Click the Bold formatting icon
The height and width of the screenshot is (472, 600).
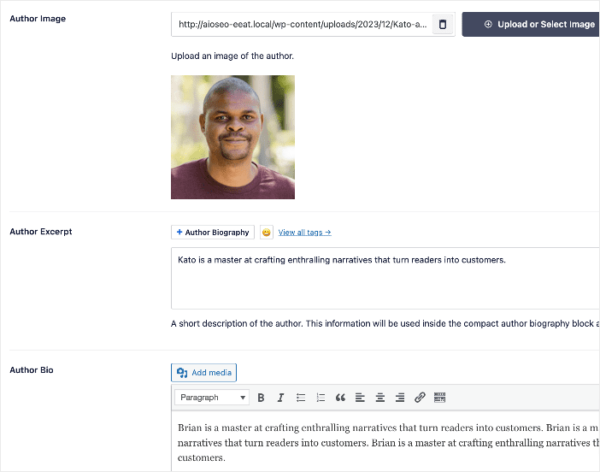tap(261, 398)
